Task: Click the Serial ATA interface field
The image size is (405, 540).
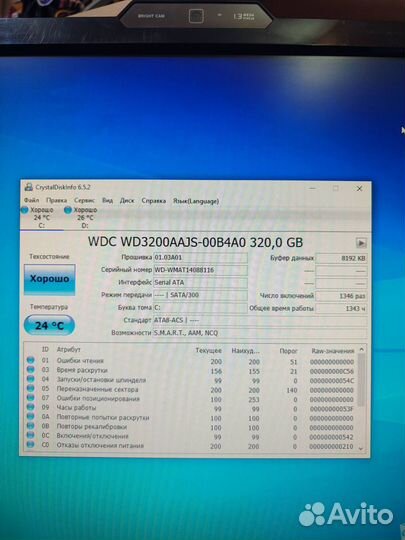Action: point(200,282)
